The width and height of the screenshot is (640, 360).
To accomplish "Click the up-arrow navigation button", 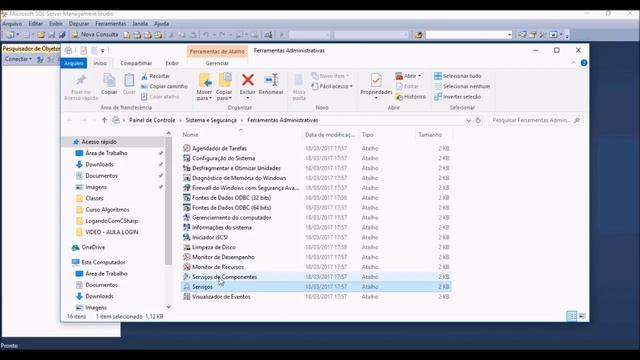I will point(104,120).
